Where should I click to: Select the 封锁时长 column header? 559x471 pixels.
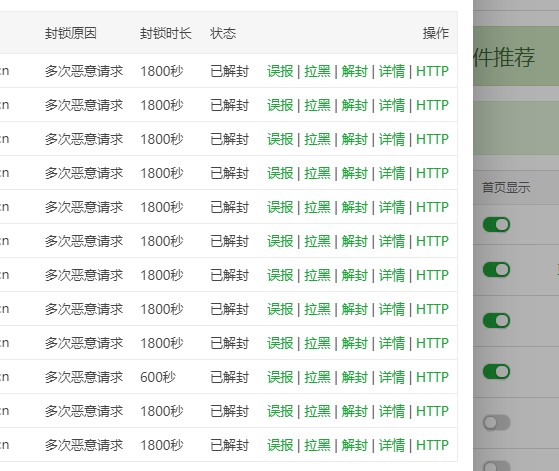coord(166,33)
